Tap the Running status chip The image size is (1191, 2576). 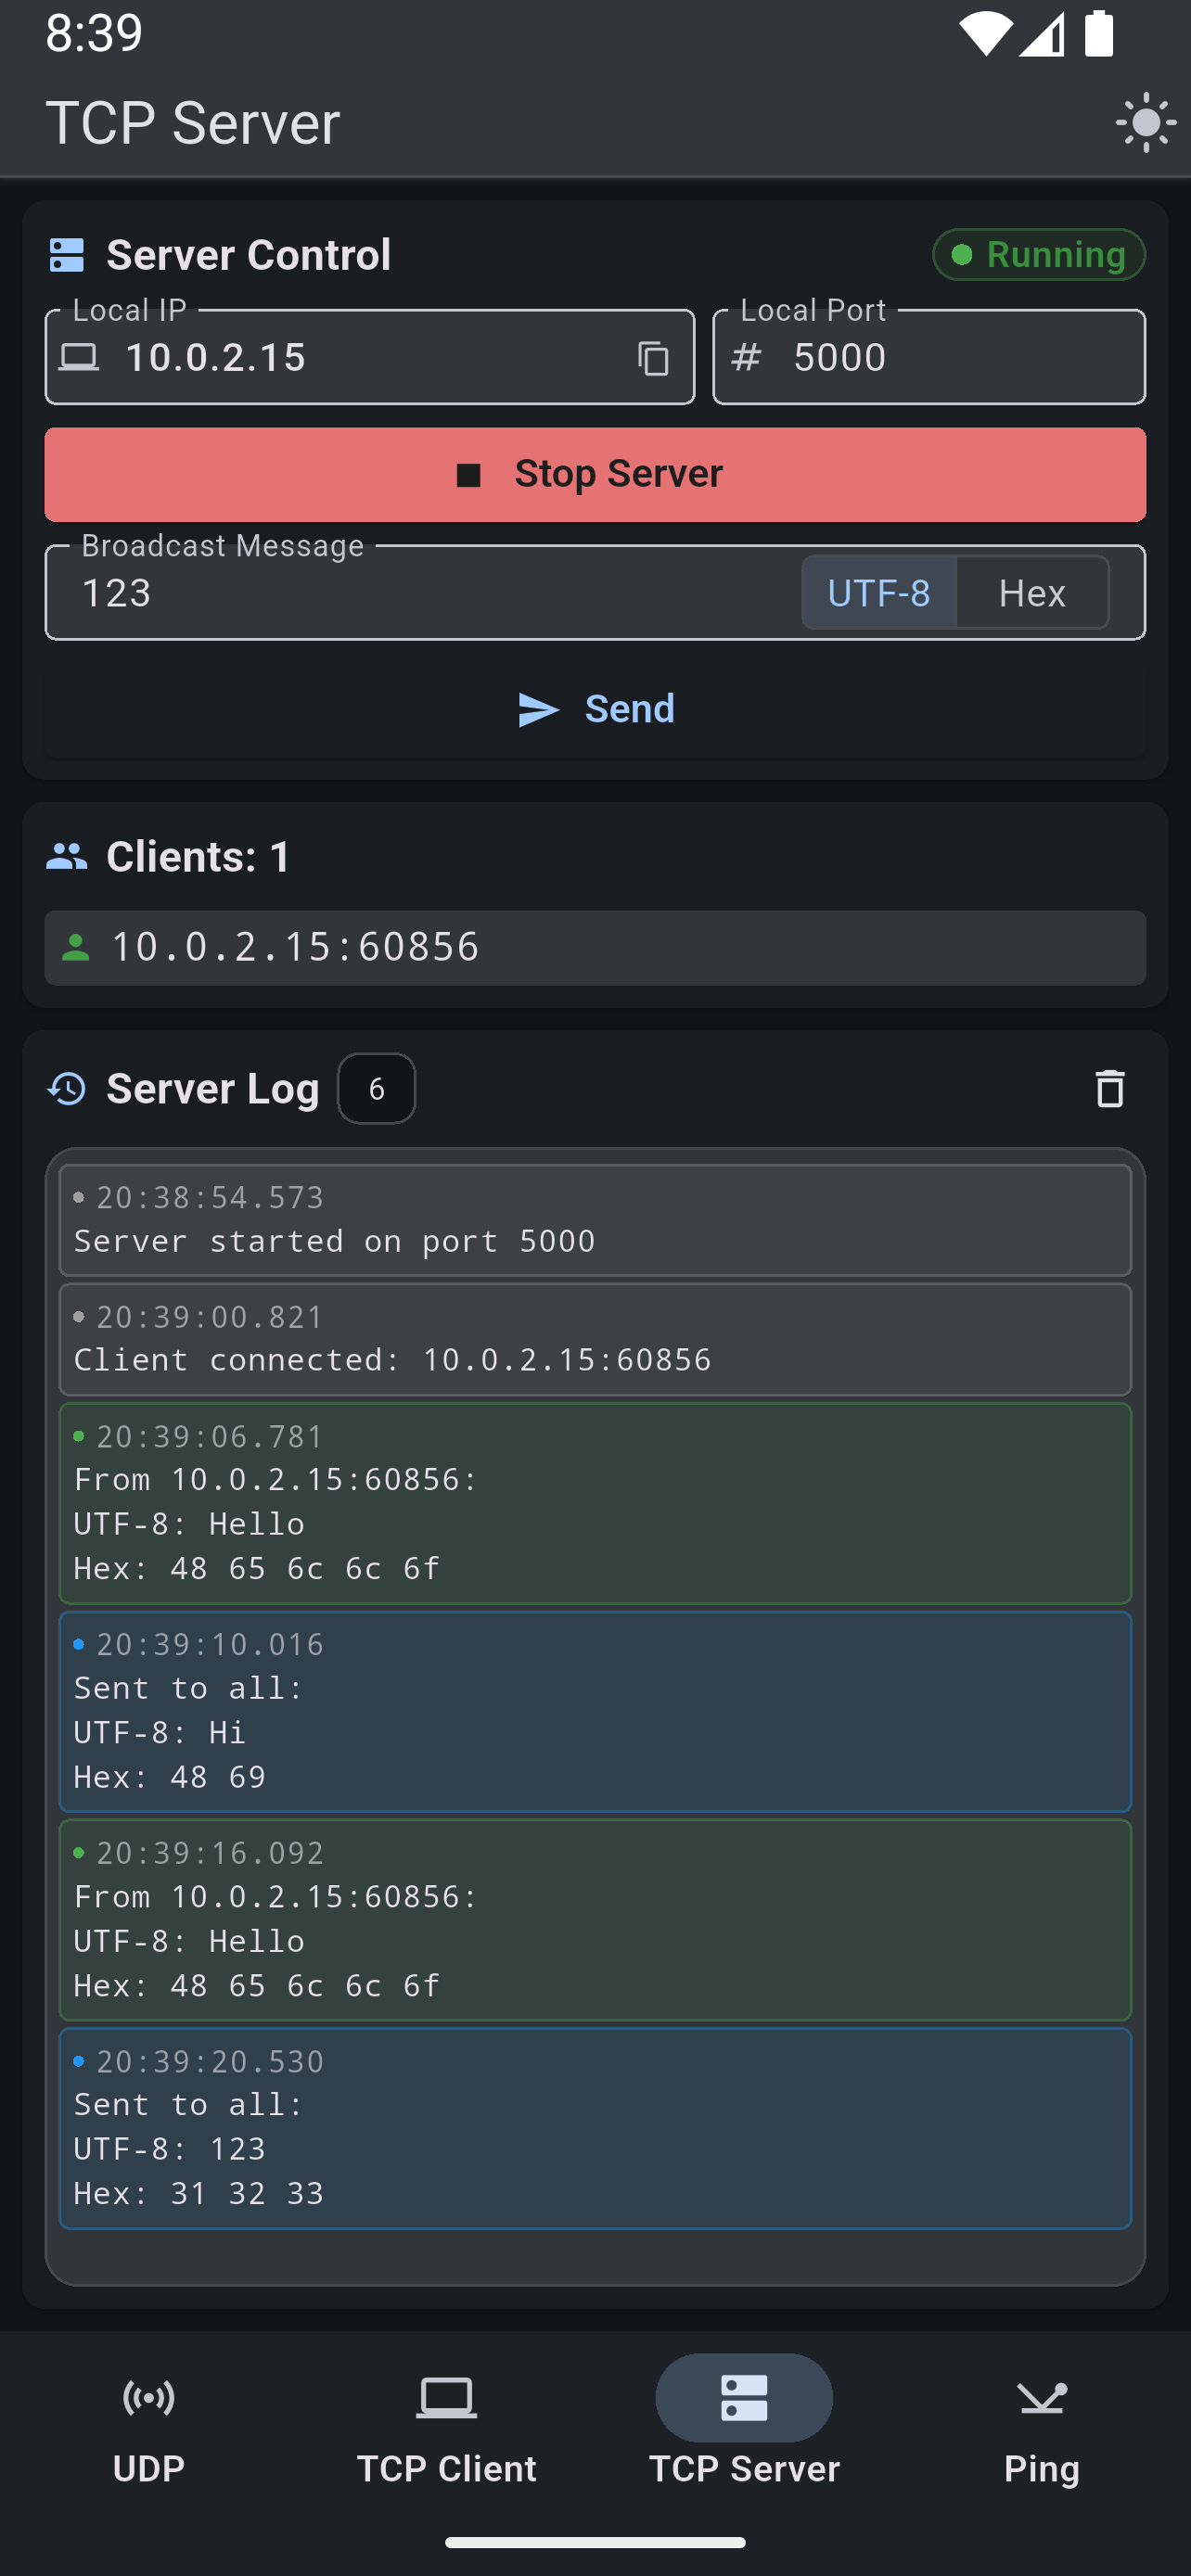(1039, 255)
